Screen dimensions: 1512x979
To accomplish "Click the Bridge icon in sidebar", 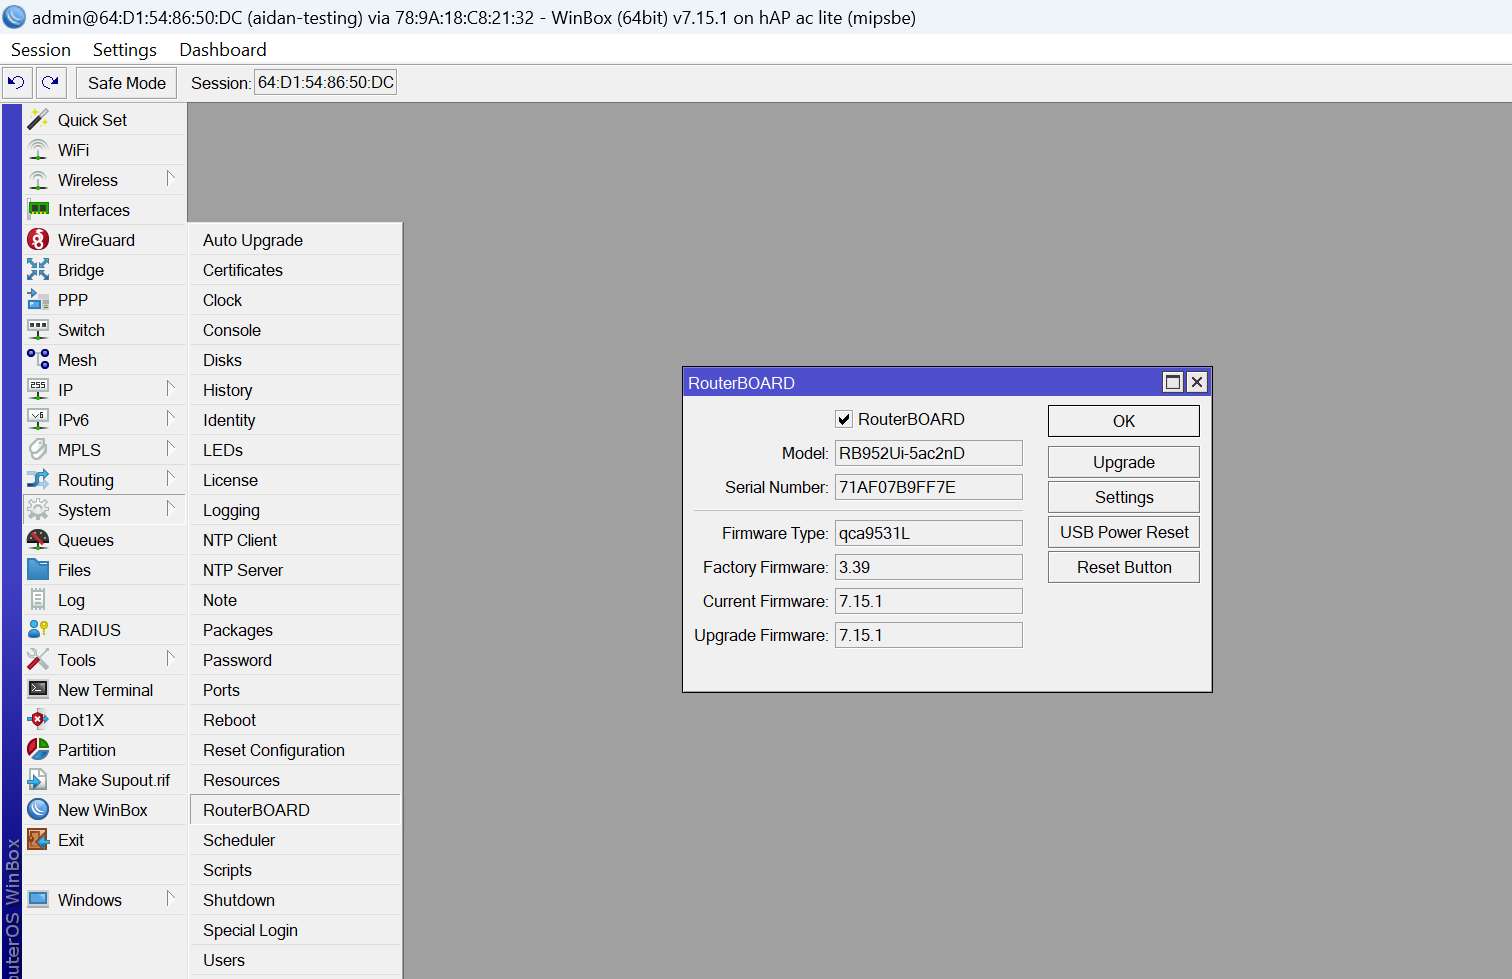I will click(38, 269).
